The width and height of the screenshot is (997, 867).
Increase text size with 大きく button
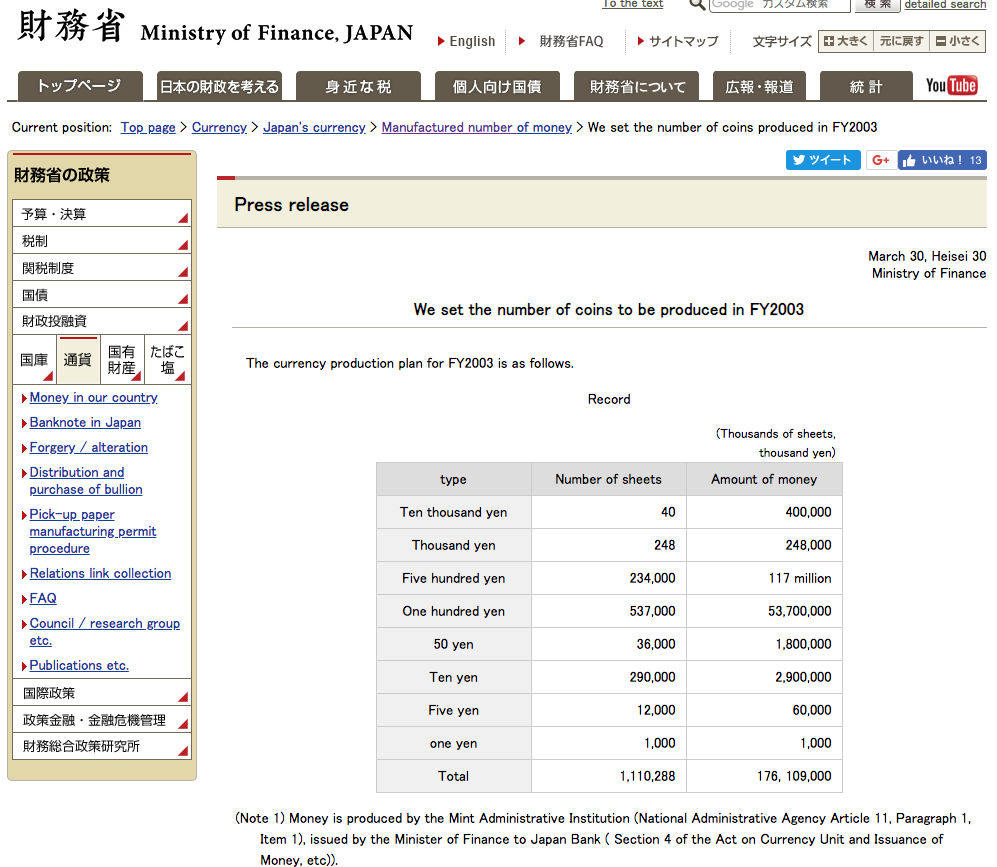(x=845, y=41)
